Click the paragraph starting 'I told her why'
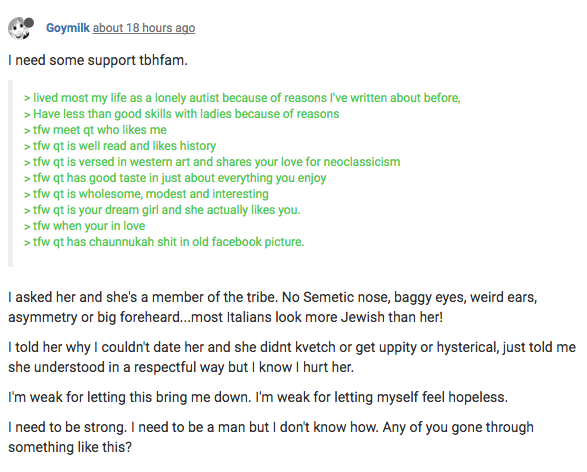The image size is (587, 472). [292, 357]
